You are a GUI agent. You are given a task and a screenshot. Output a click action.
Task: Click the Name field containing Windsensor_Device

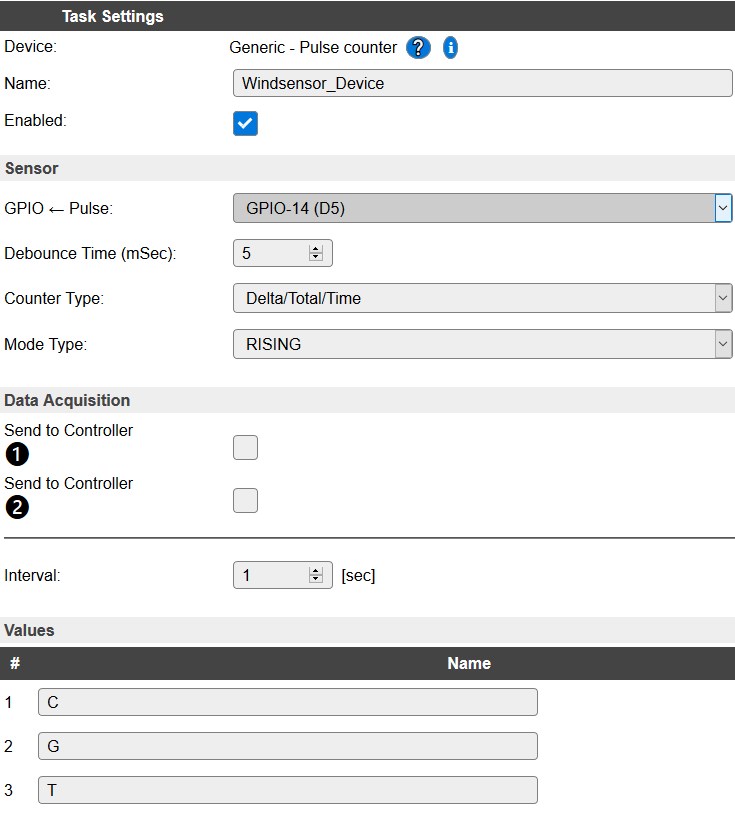(482, 83)
